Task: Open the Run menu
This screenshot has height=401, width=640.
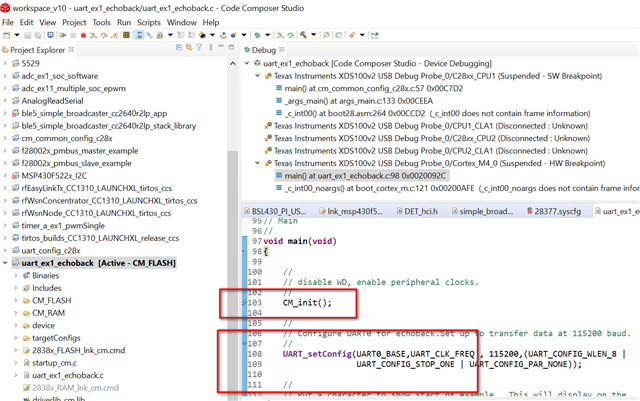Action: coord(123,21)
